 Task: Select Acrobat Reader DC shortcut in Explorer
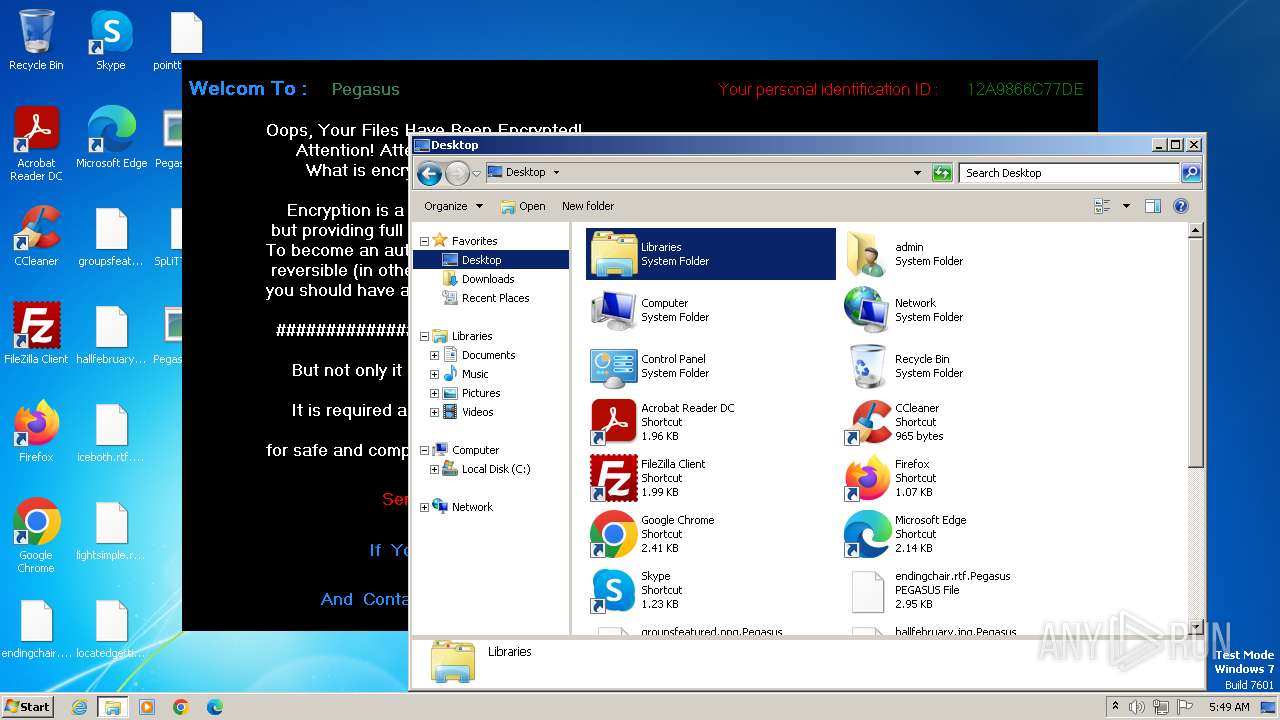click(614, 422)
